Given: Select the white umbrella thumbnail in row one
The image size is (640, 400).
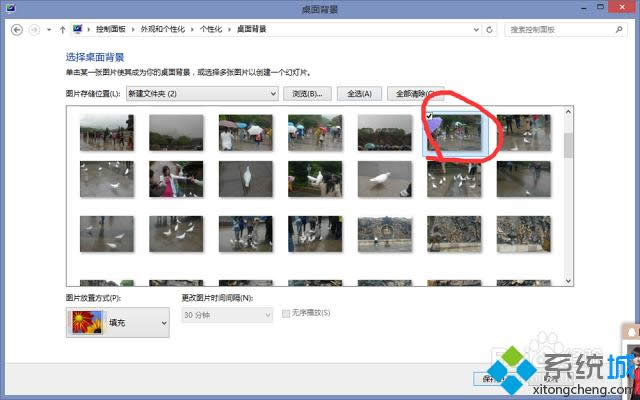Looking at the screenshot, I should click(245, 133).
